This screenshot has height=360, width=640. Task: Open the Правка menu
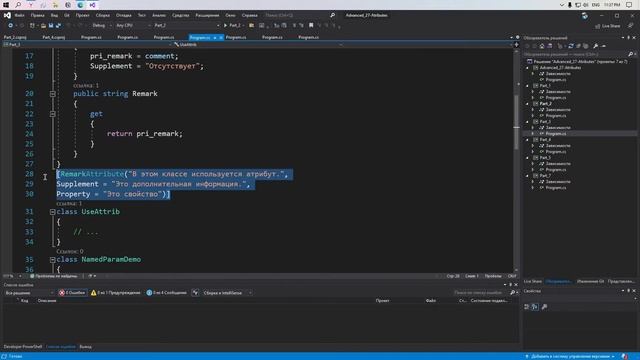[37, 15]
